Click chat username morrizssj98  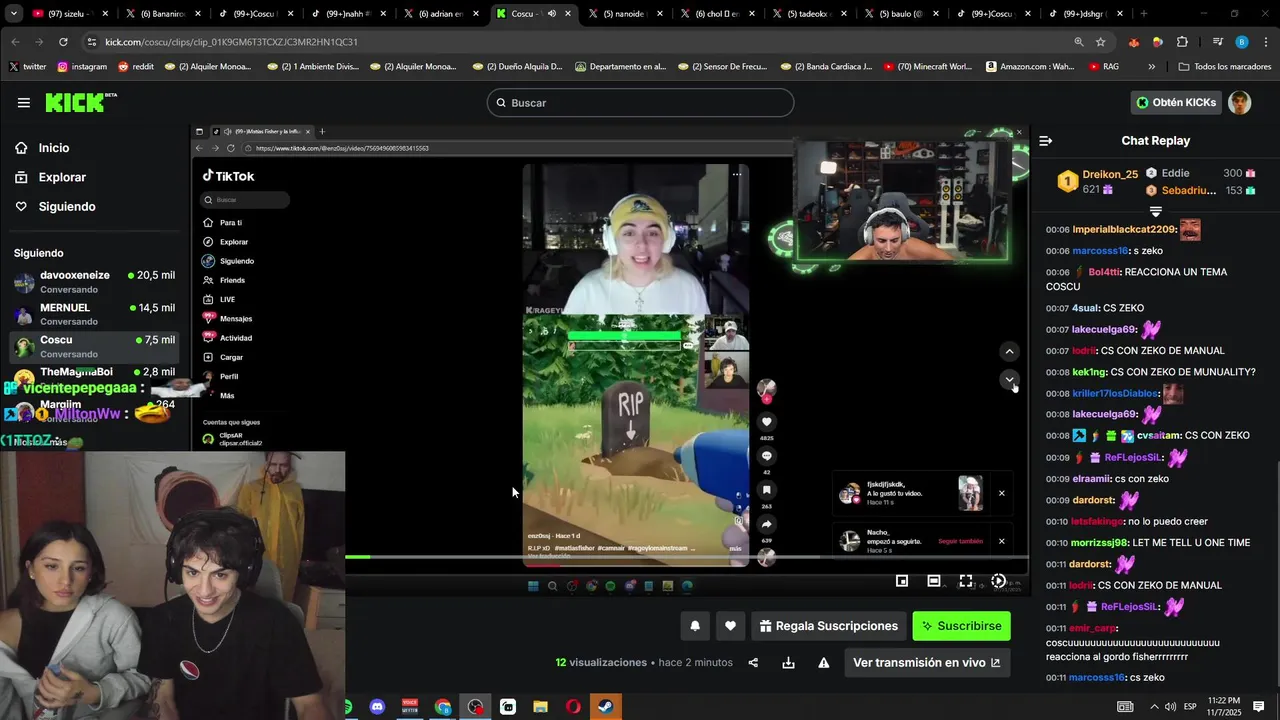[1101, 543]
